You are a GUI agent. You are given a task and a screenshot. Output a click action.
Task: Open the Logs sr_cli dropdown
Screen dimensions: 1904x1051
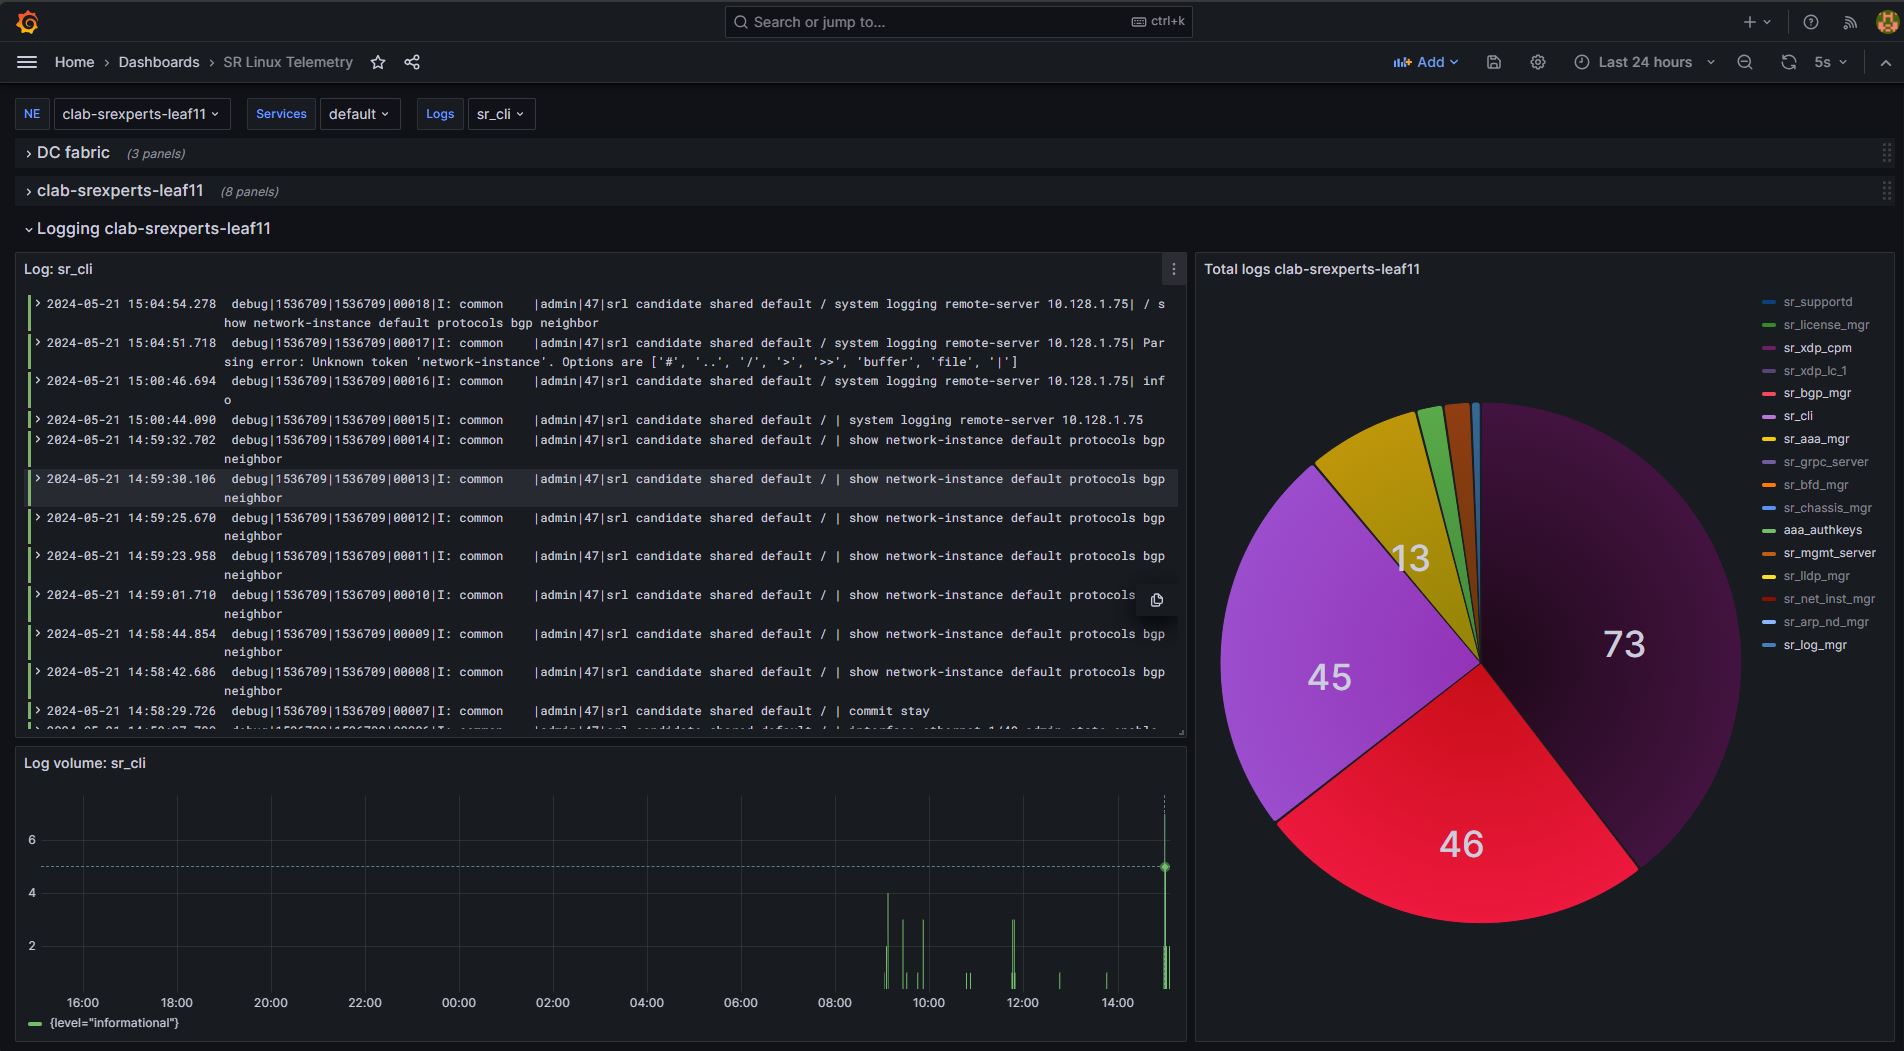501,114
